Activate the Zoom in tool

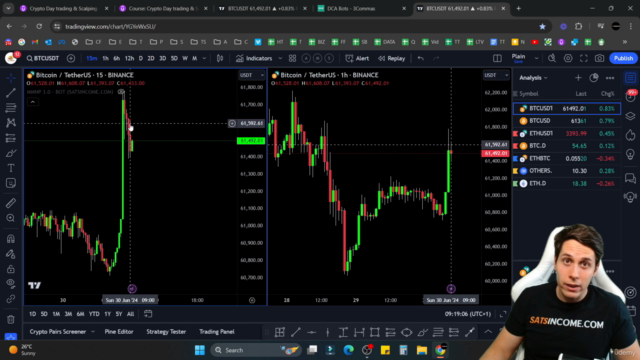[11, 218]
